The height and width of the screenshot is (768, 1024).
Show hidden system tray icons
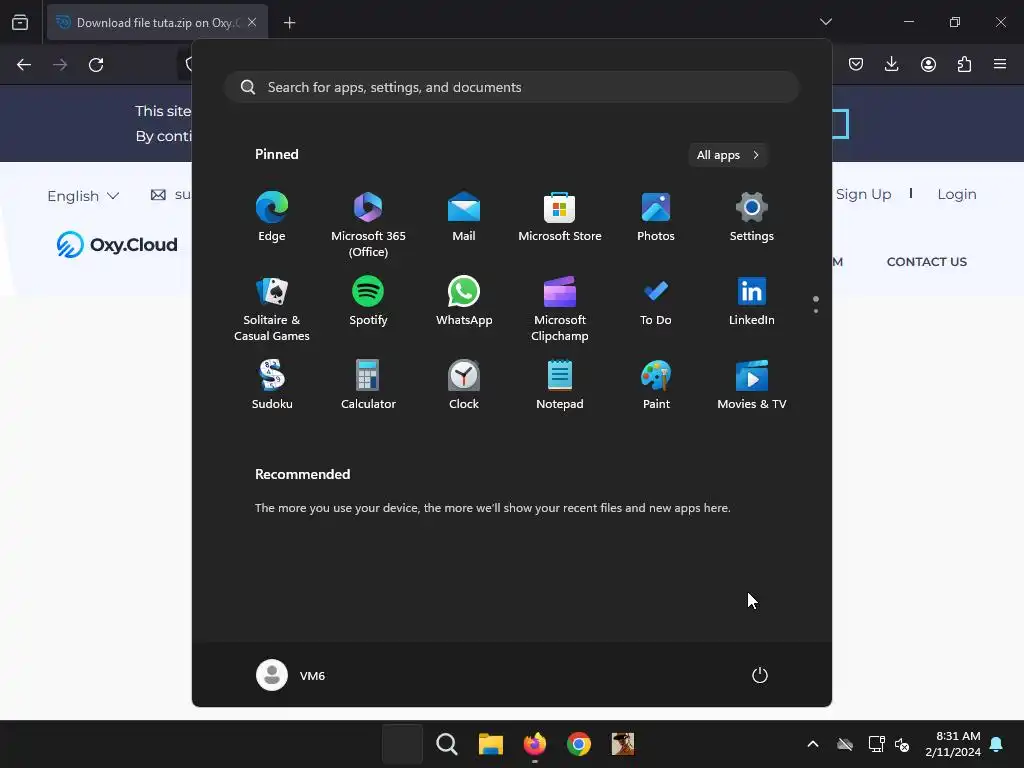[813, 744]
